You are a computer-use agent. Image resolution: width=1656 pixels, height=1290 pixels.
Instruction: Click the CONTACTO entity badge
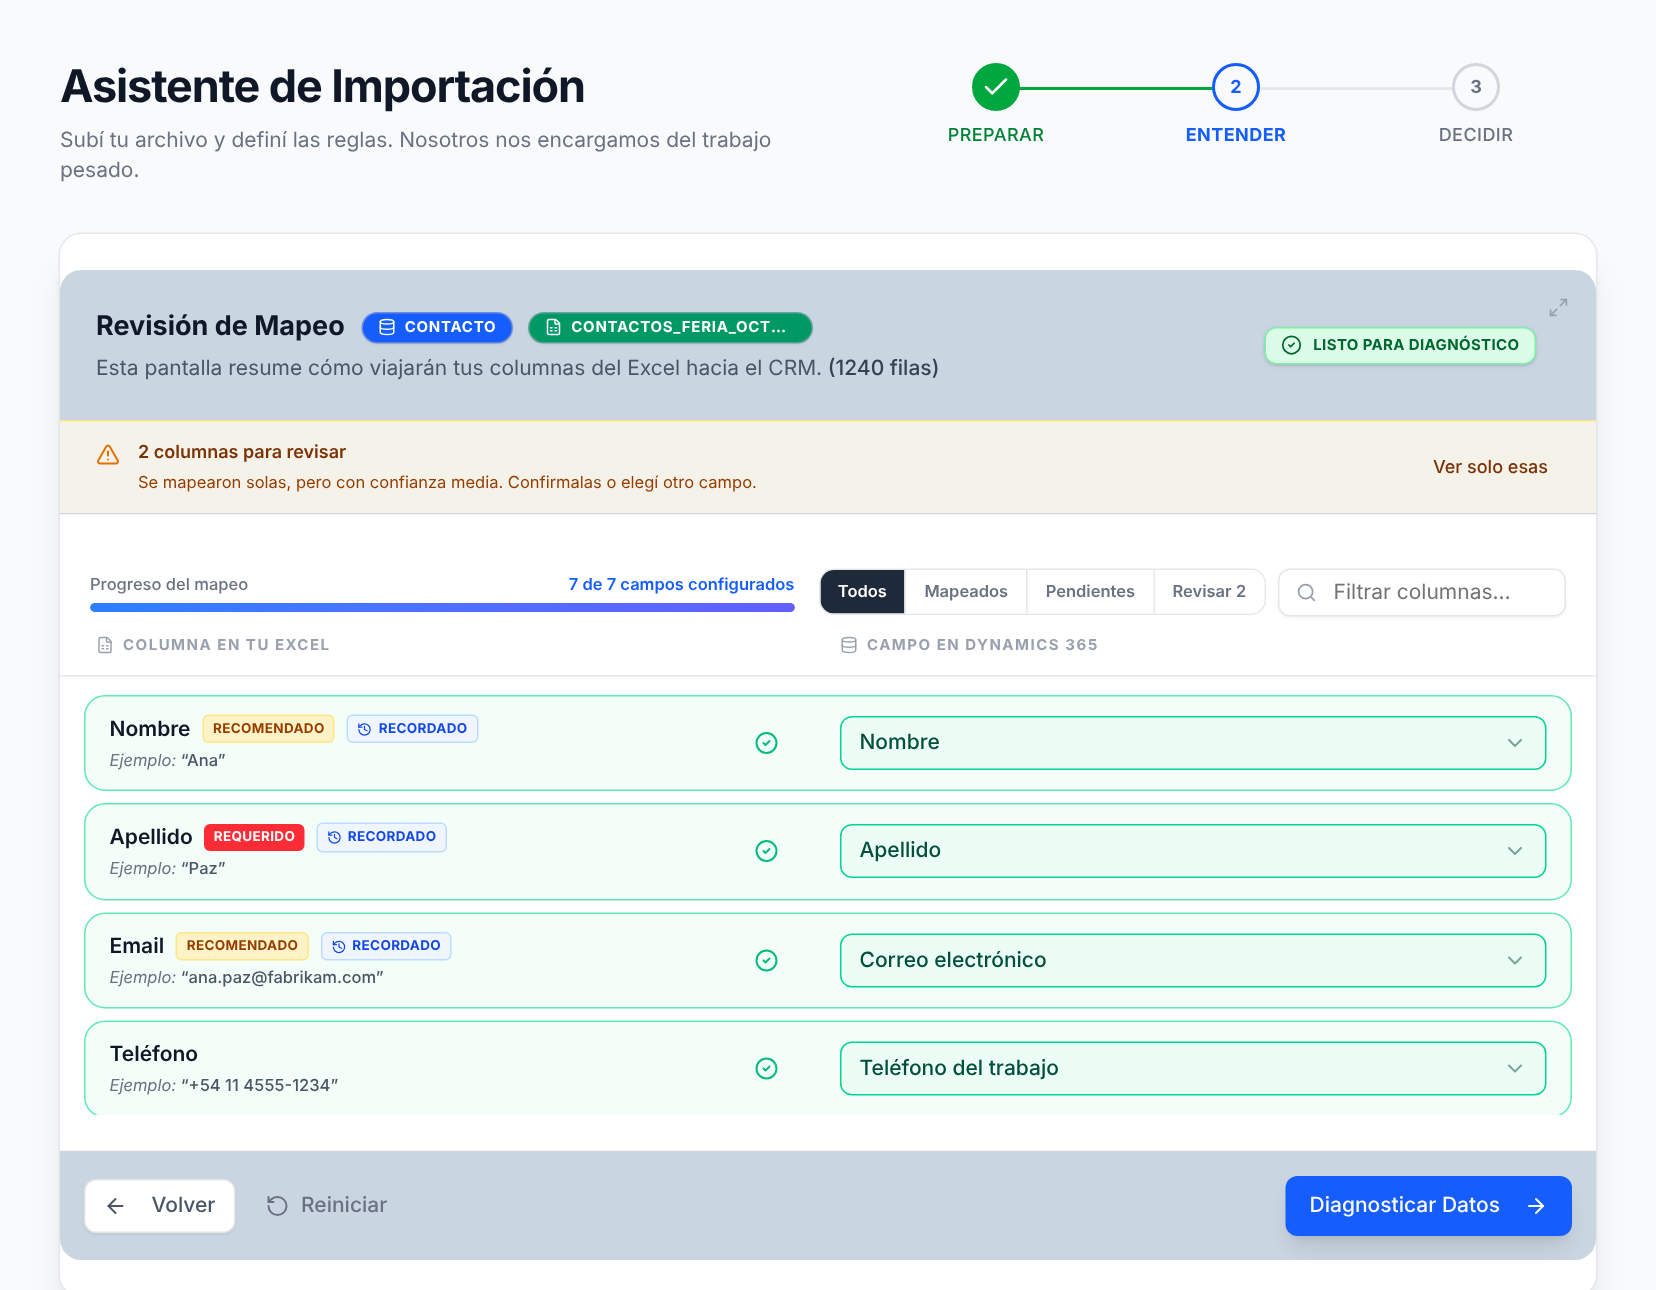[437, 327]
